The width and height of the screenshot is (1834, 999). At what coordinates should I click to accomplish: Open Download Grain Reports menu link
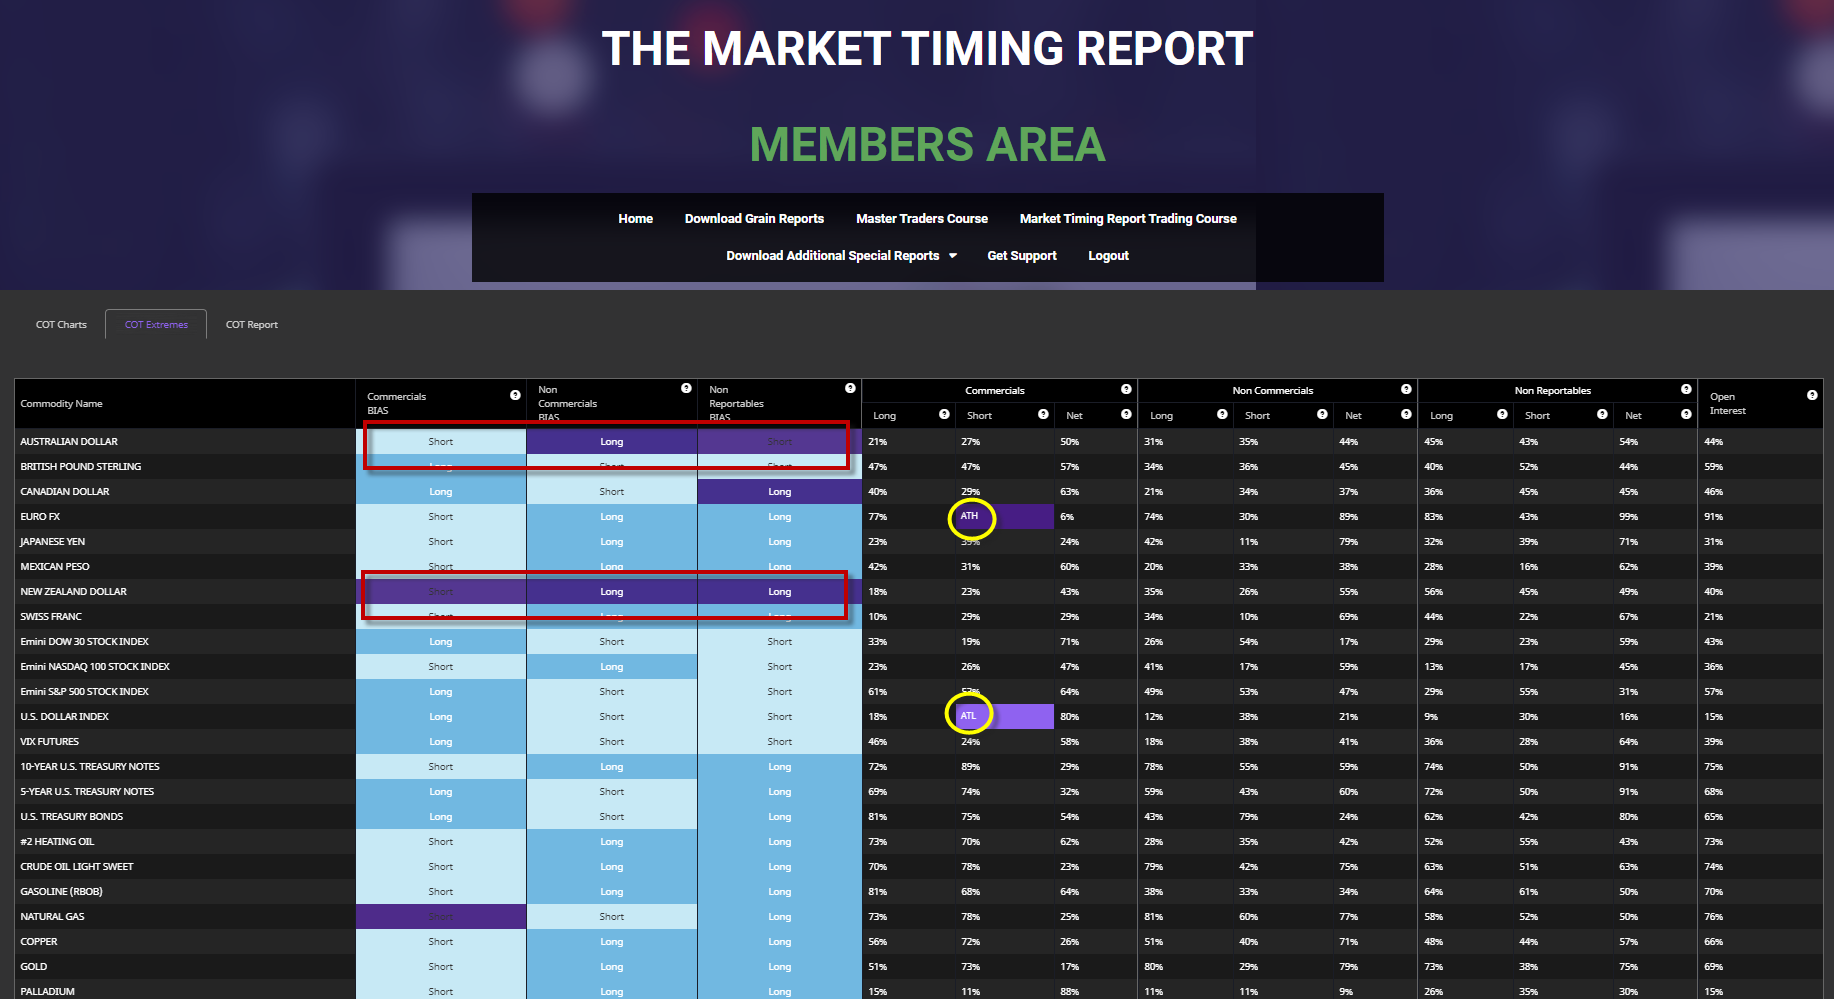click(754, 219)
